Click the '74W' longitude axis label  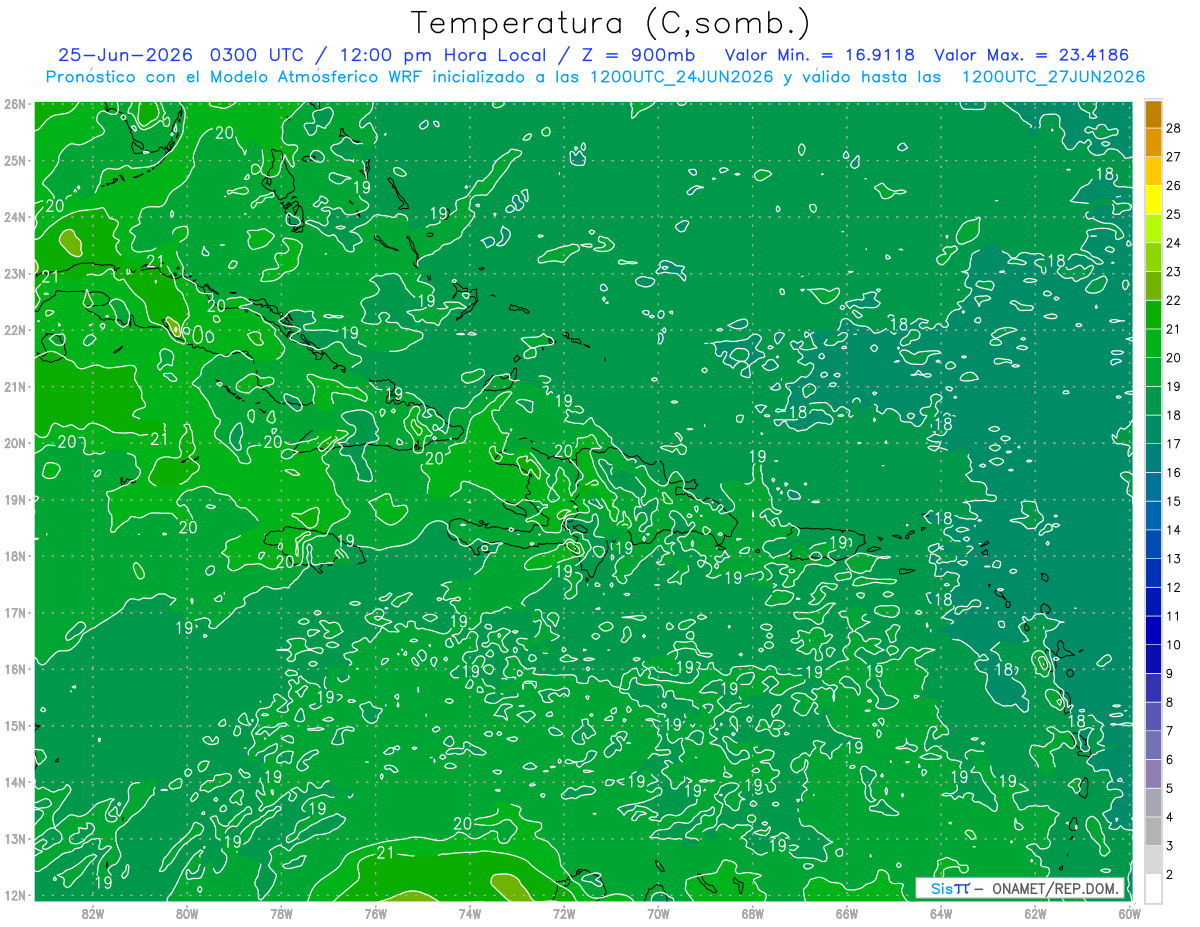[x=469, y=913]
